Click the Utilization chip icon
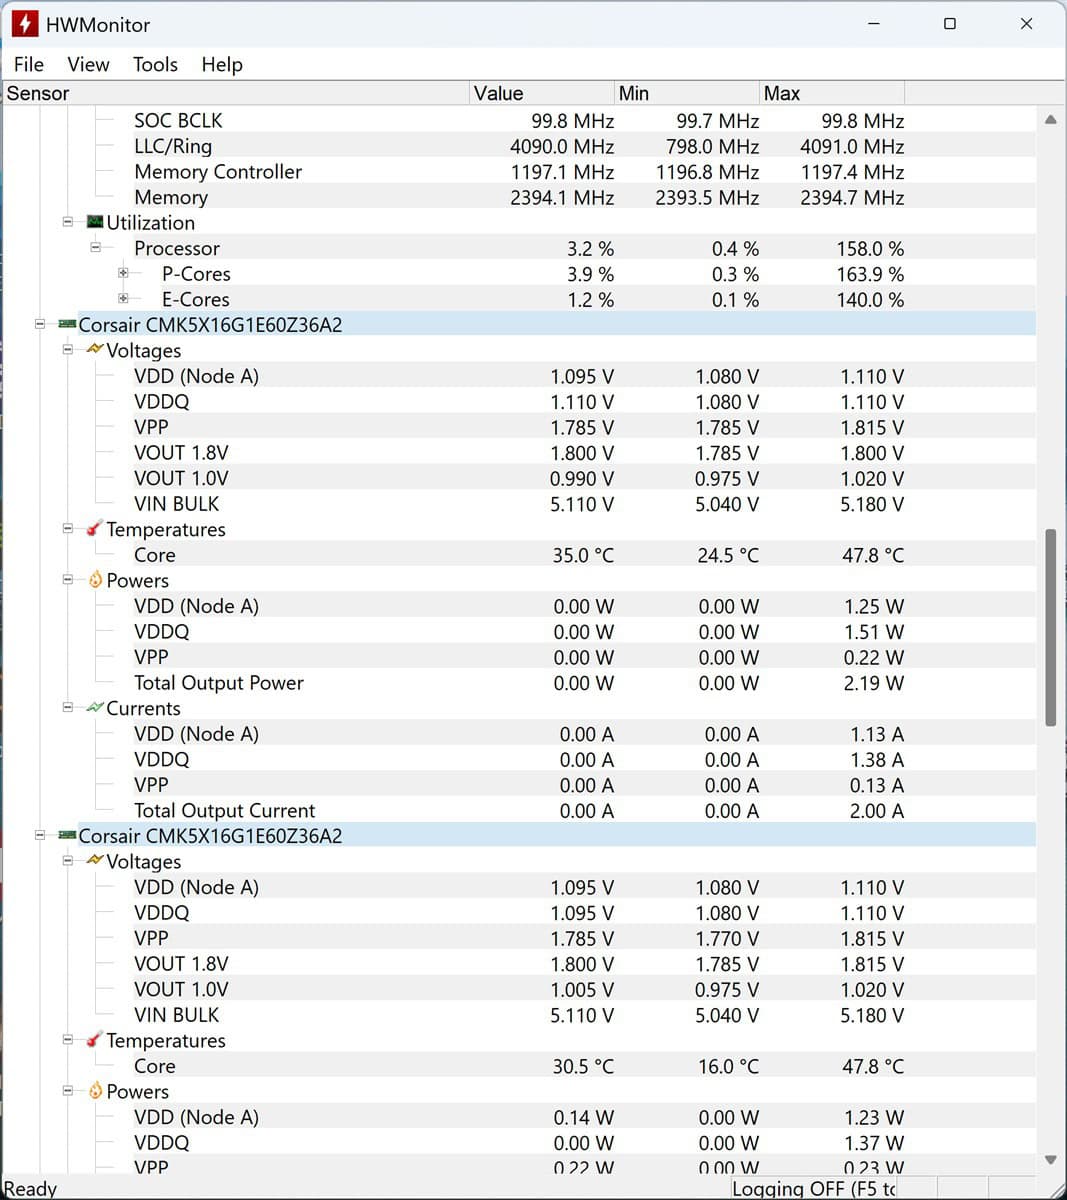The width and height of the screenshot is (1067, 1200). [x=95, y=222]
